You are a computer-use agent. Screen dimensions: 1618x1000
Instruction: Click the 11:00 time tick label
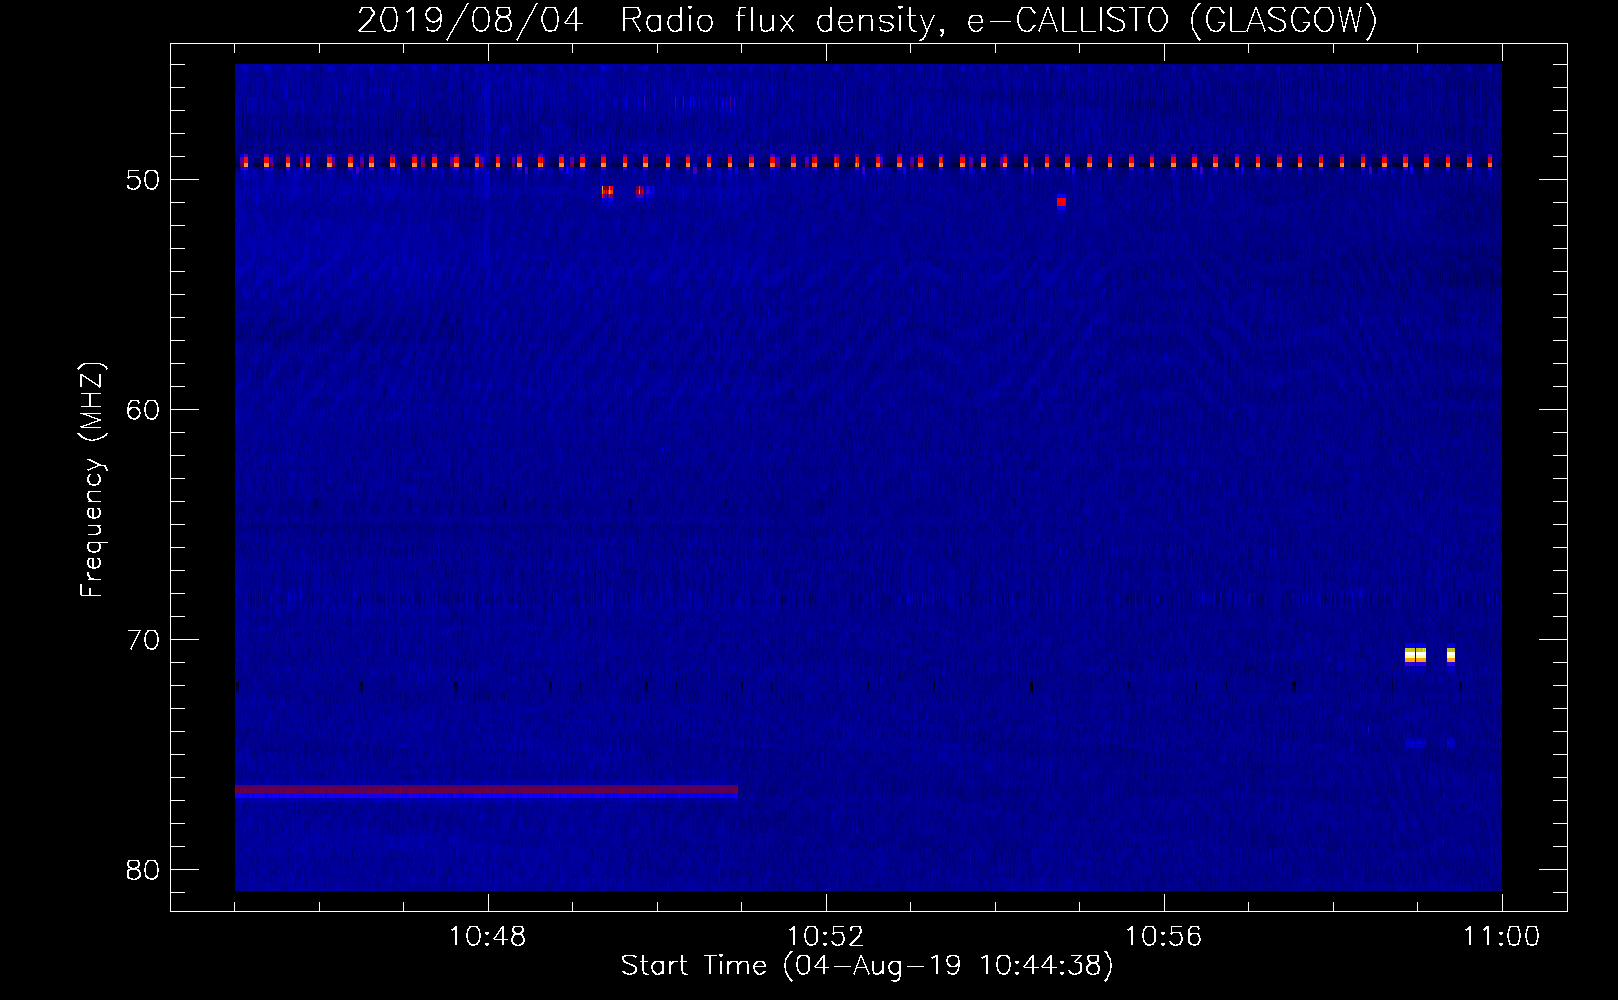[1501, 937]
